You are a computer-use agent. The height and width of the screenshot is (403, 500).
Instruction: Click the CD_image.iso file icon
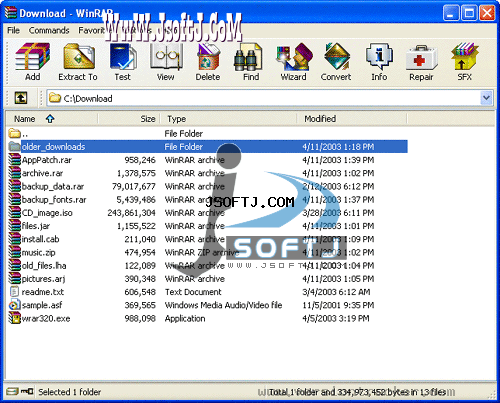pyautogui.click(x=14, y=213)
